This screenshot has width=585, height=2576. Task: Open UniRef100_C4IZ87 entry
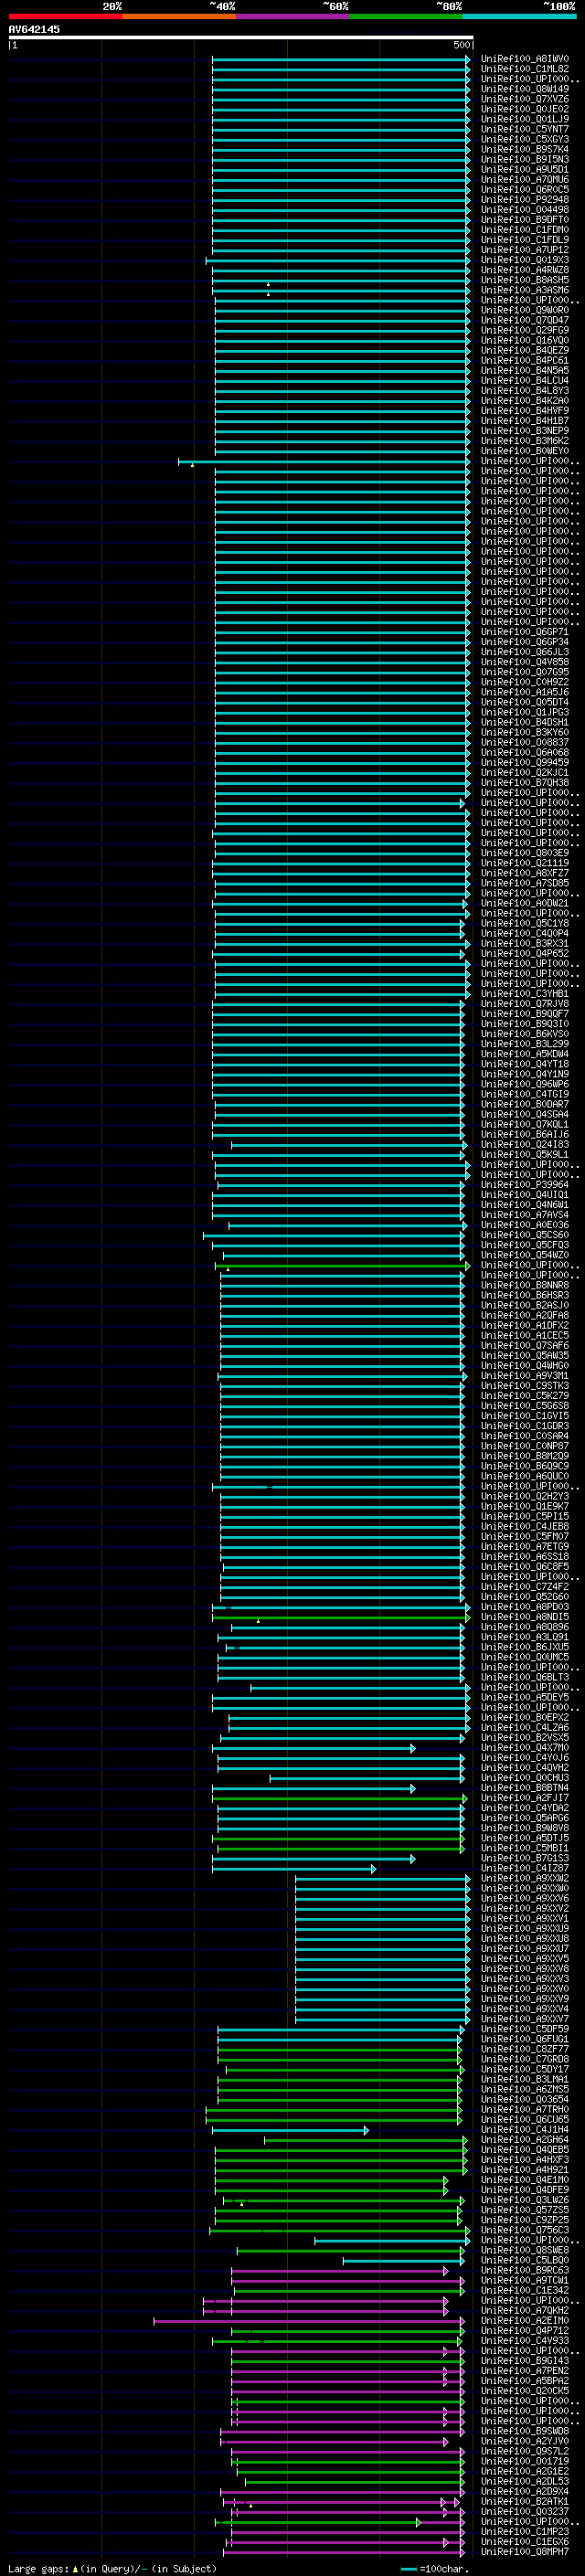(524, 1868)
